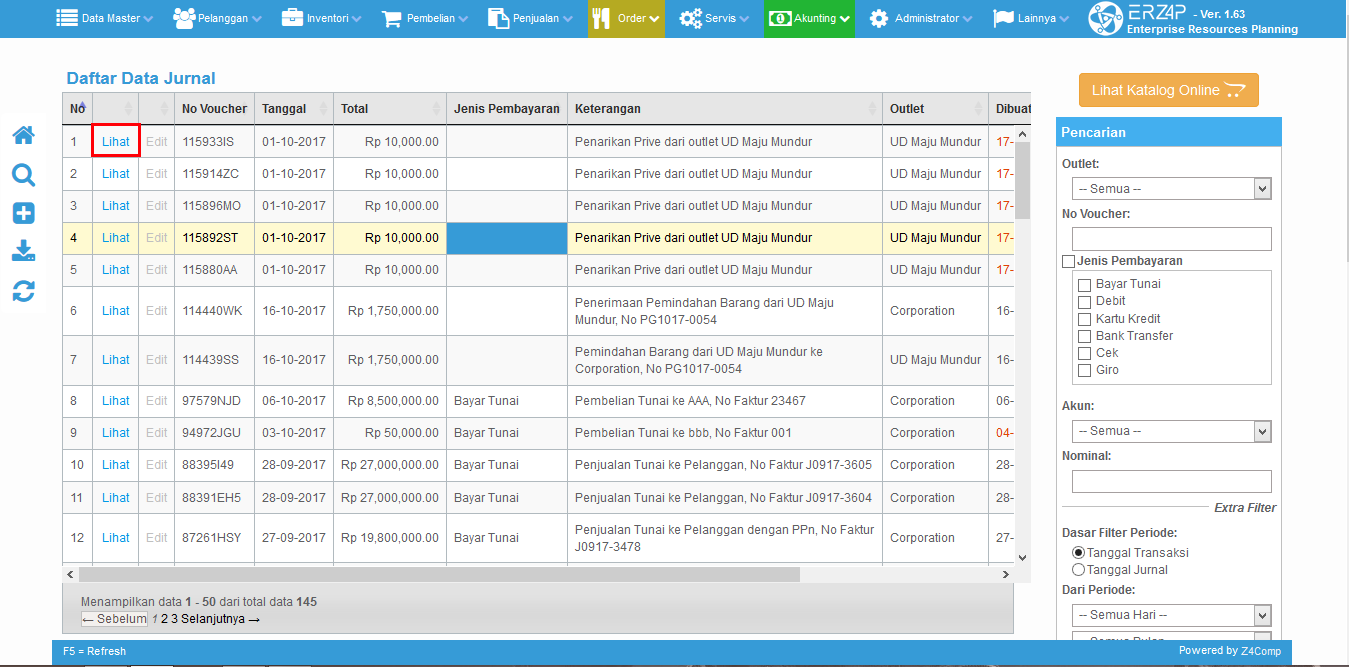Open the Inventori menu

324,18
